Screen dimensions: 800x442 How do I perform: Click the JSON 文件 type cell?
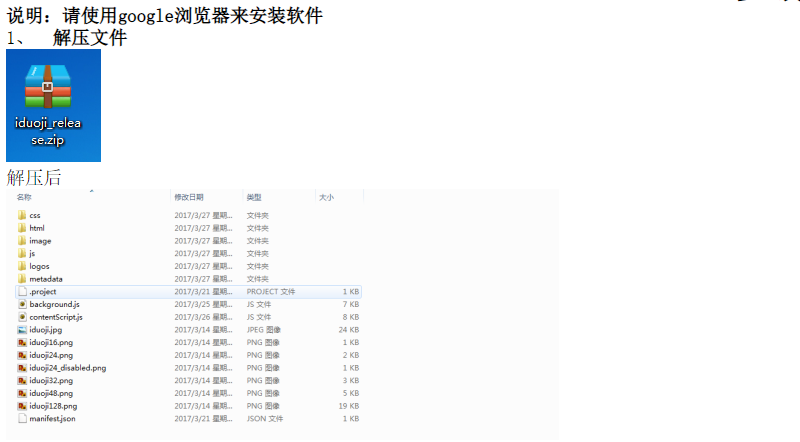click(x=265, y=419)
